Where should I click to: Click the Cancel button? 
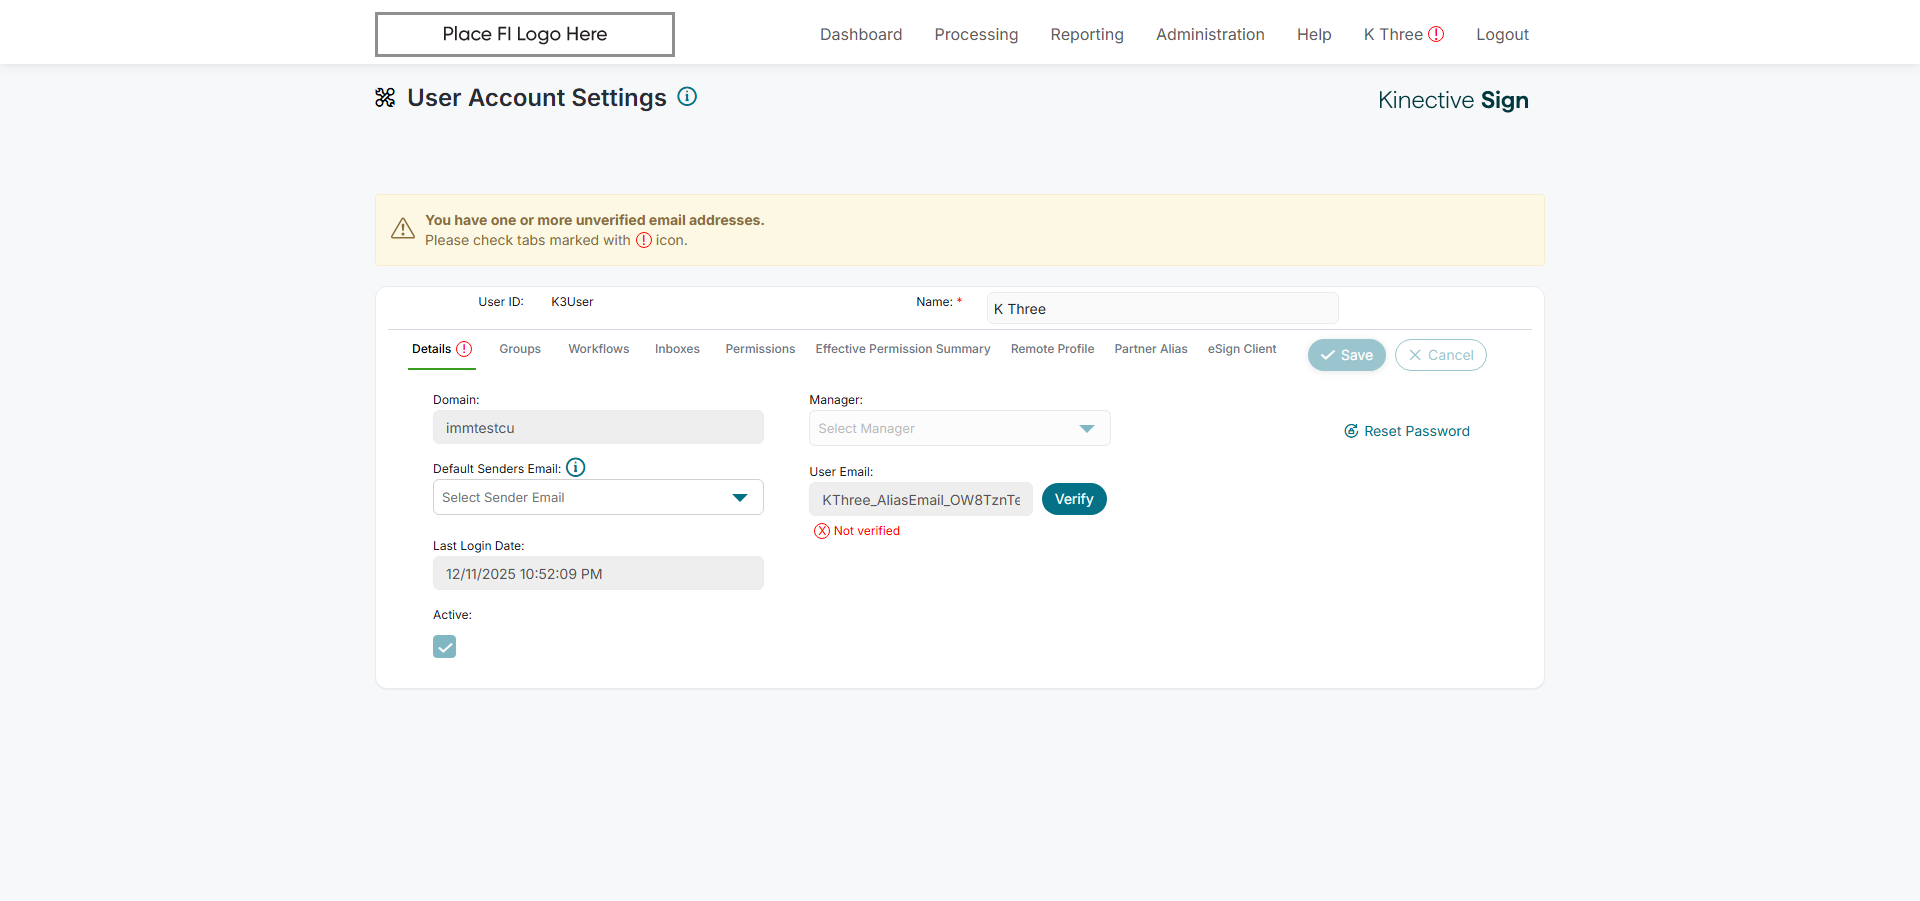1440,355
